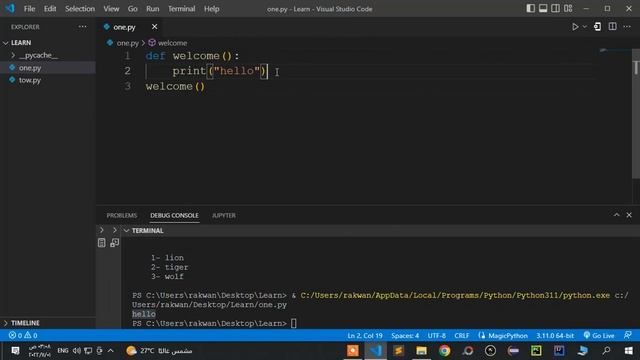
Task: Open editor More Actions ellipsis
Action: (627, 27)
